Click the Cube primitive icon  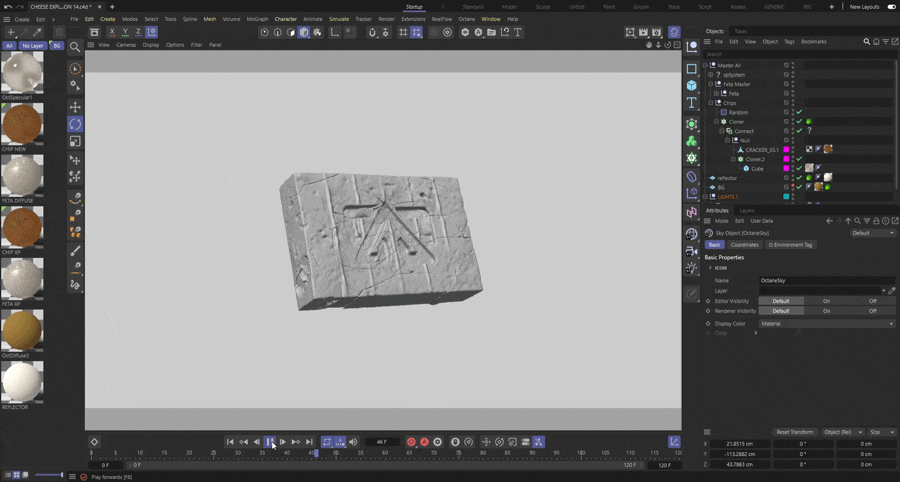coord(692,86)
